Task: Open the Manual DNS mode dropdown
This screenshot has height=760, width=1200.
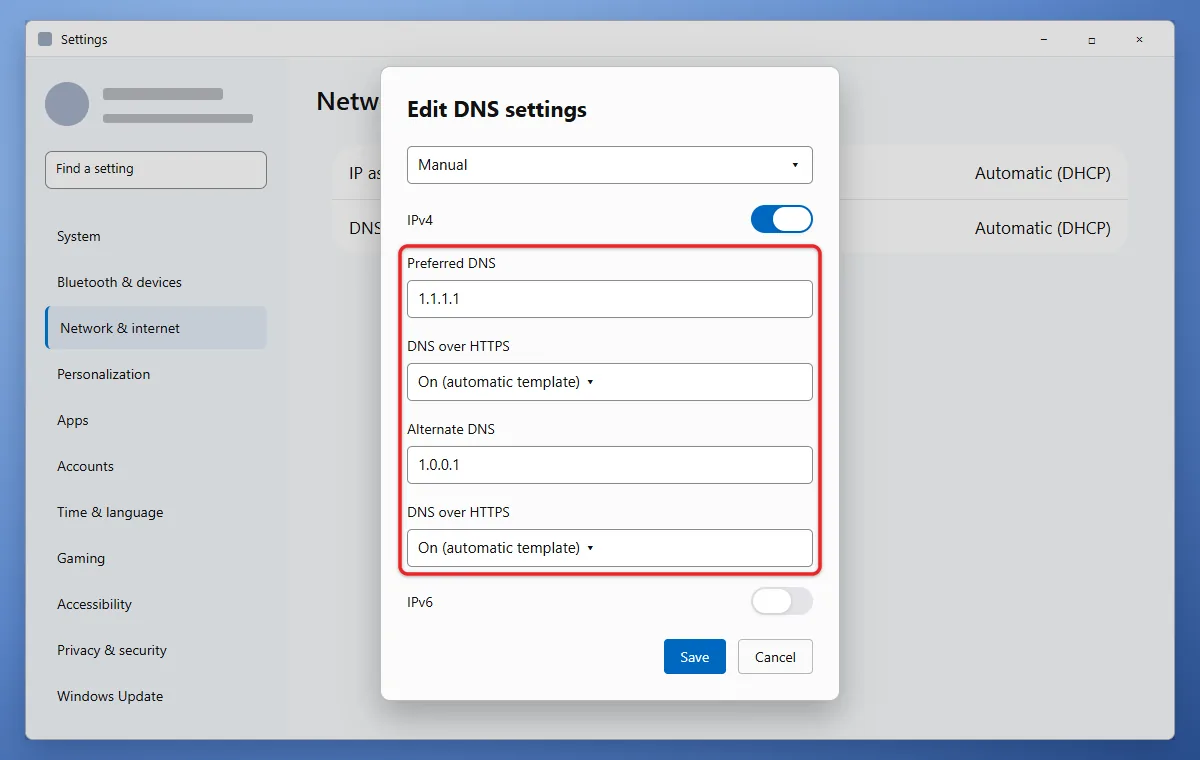Action: 610,165
